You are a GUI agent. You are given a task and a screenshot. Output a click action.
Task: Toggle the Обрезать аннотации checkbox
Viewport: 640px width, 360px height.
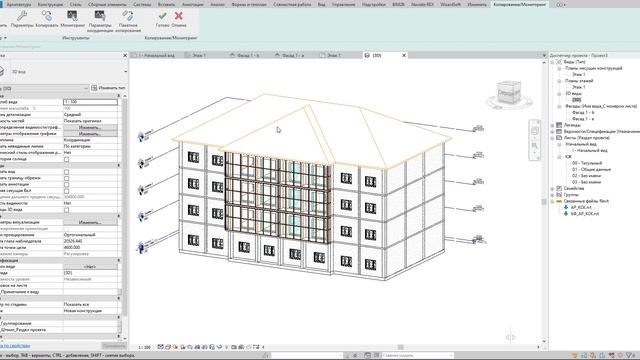pos(67,184)
